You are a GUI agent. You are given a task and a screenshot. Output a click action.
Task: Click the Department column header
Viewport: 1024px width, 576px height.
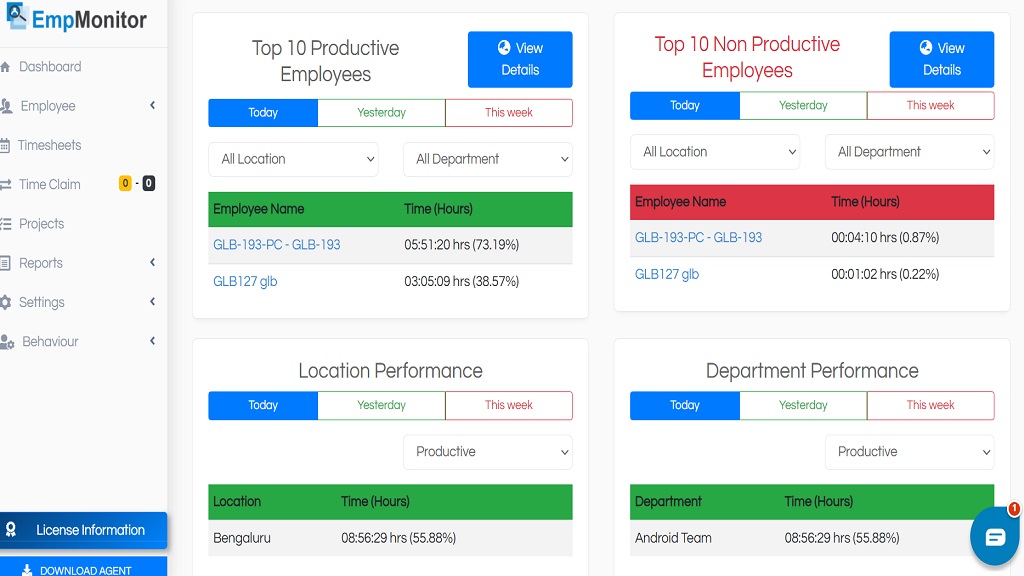click(668, 502)
